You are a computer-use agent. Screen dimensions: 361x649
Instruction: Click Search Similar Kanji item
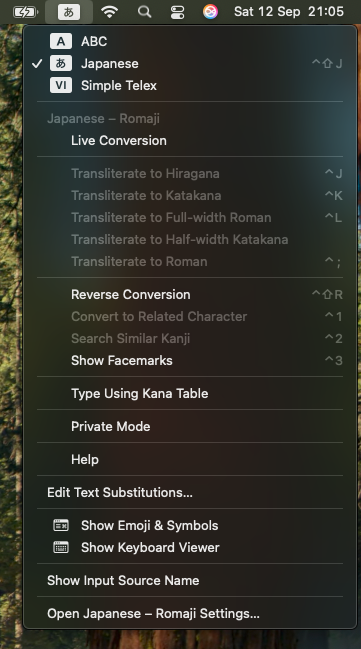(190, 338)
